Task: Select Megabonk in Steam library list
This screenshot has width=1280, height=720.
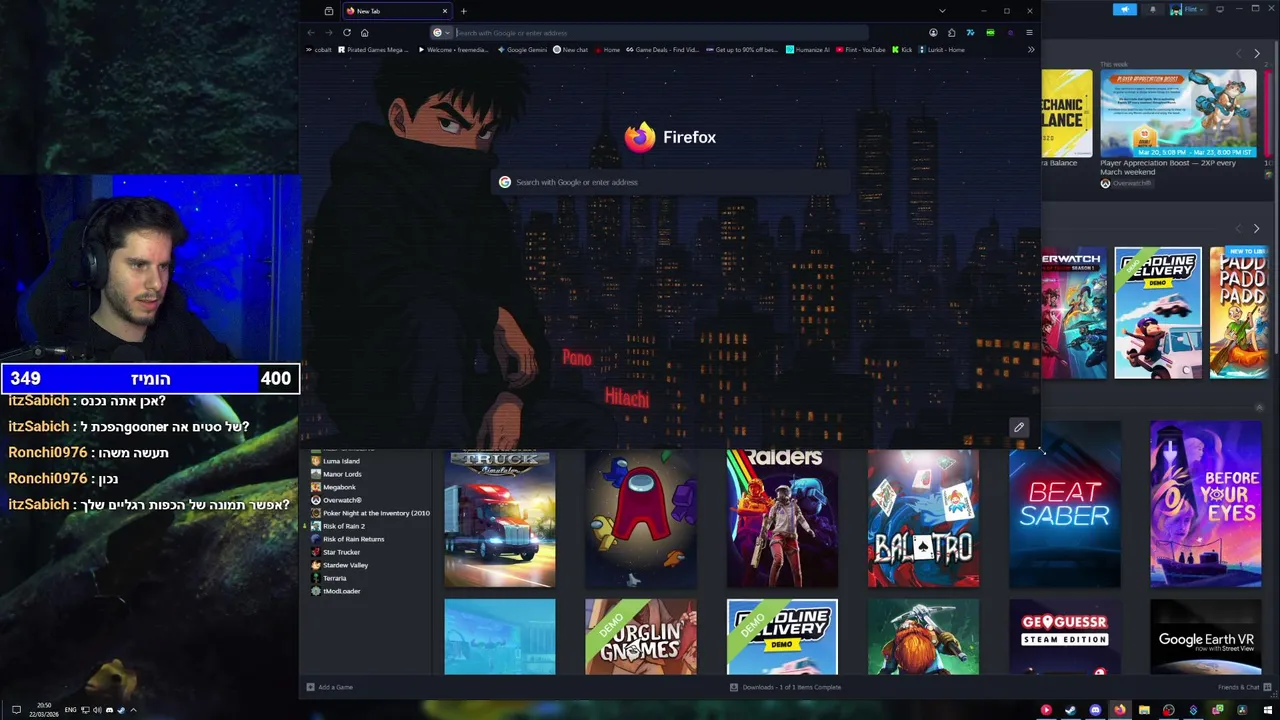Action: click(334, 487)
